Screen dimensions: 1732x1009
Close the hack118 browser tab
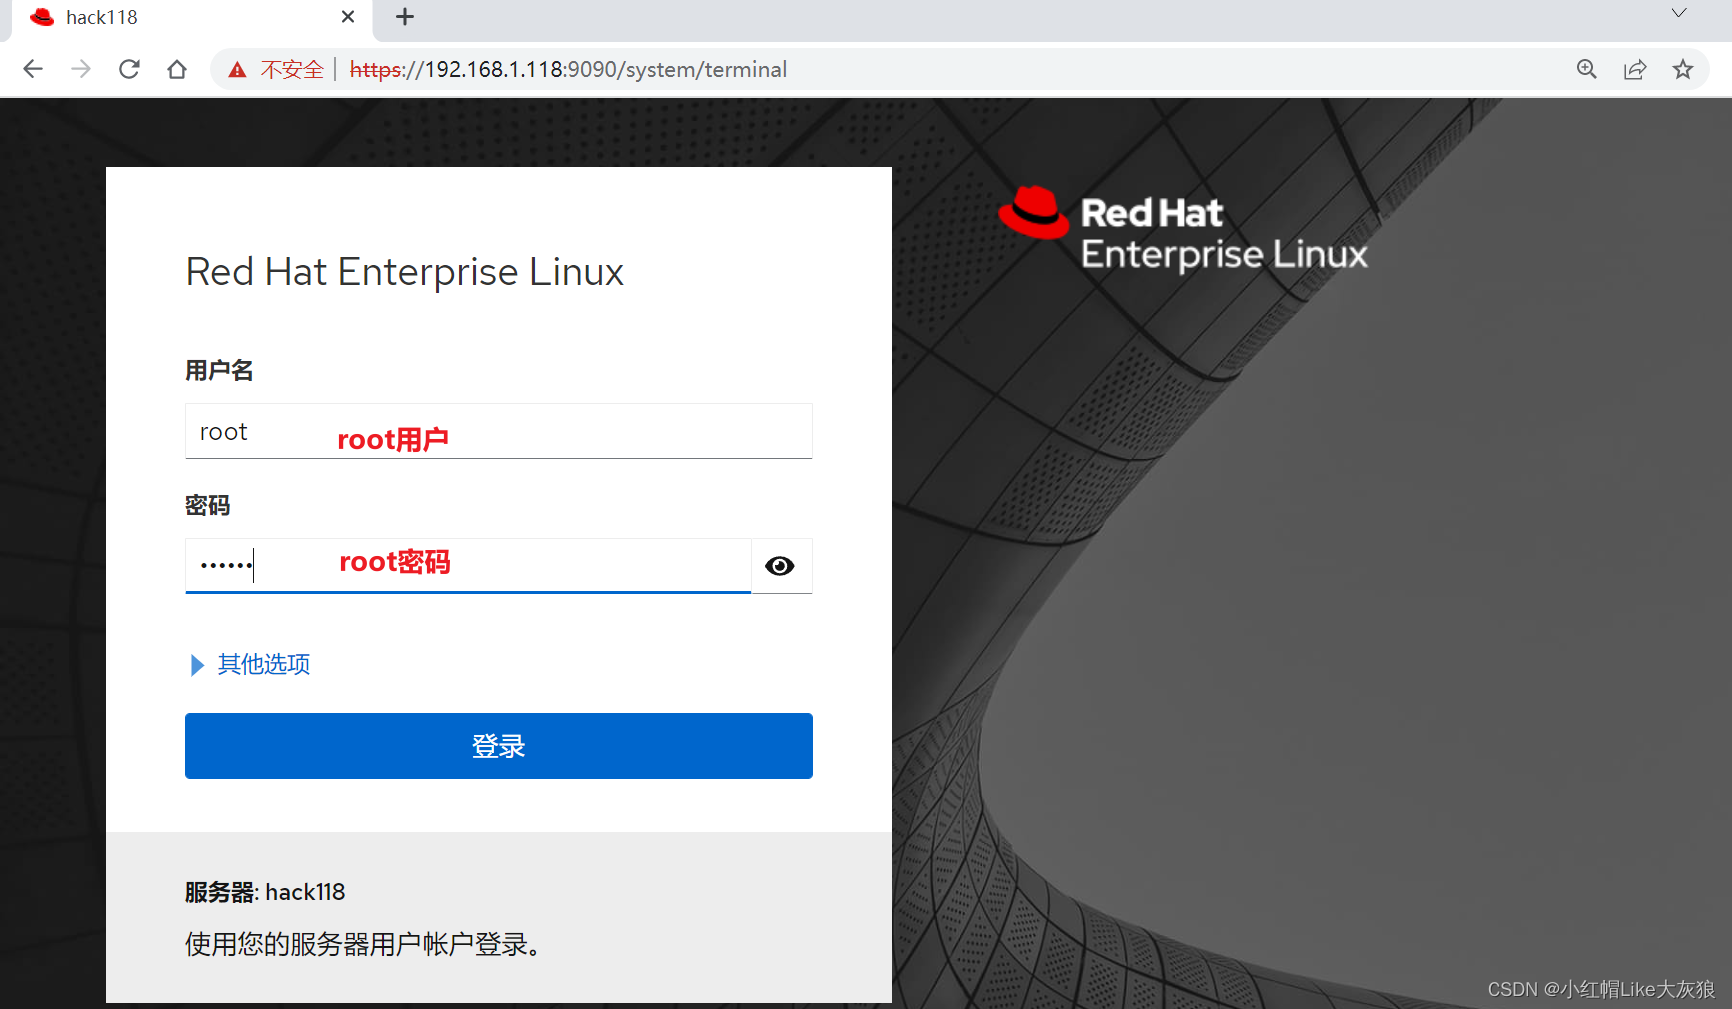tap(348, 17)
